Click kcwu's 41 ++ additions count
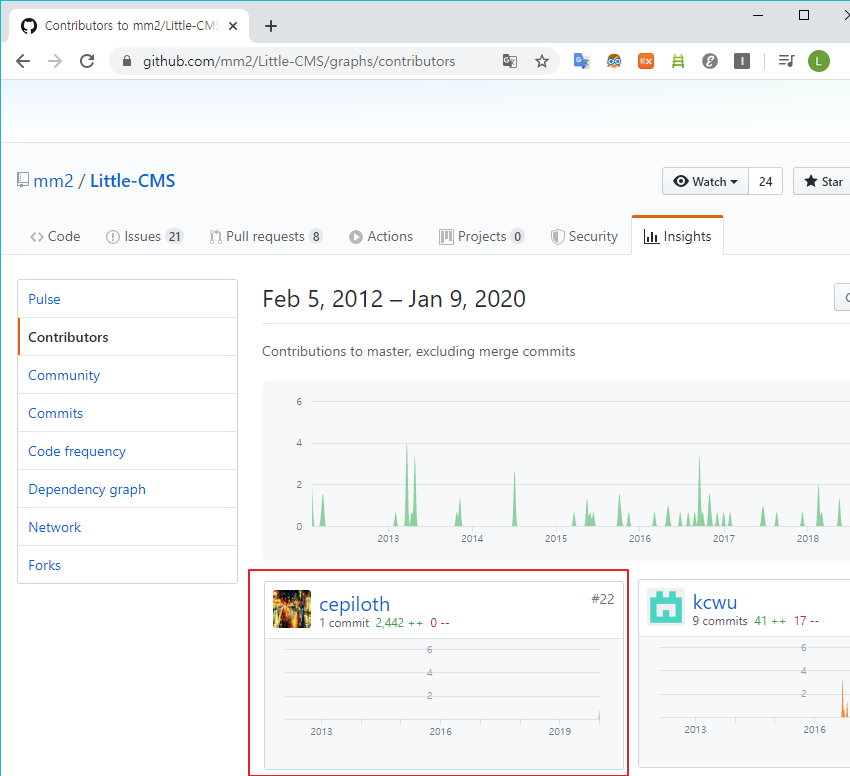This screenshot has height=776, width=850. 770,620
